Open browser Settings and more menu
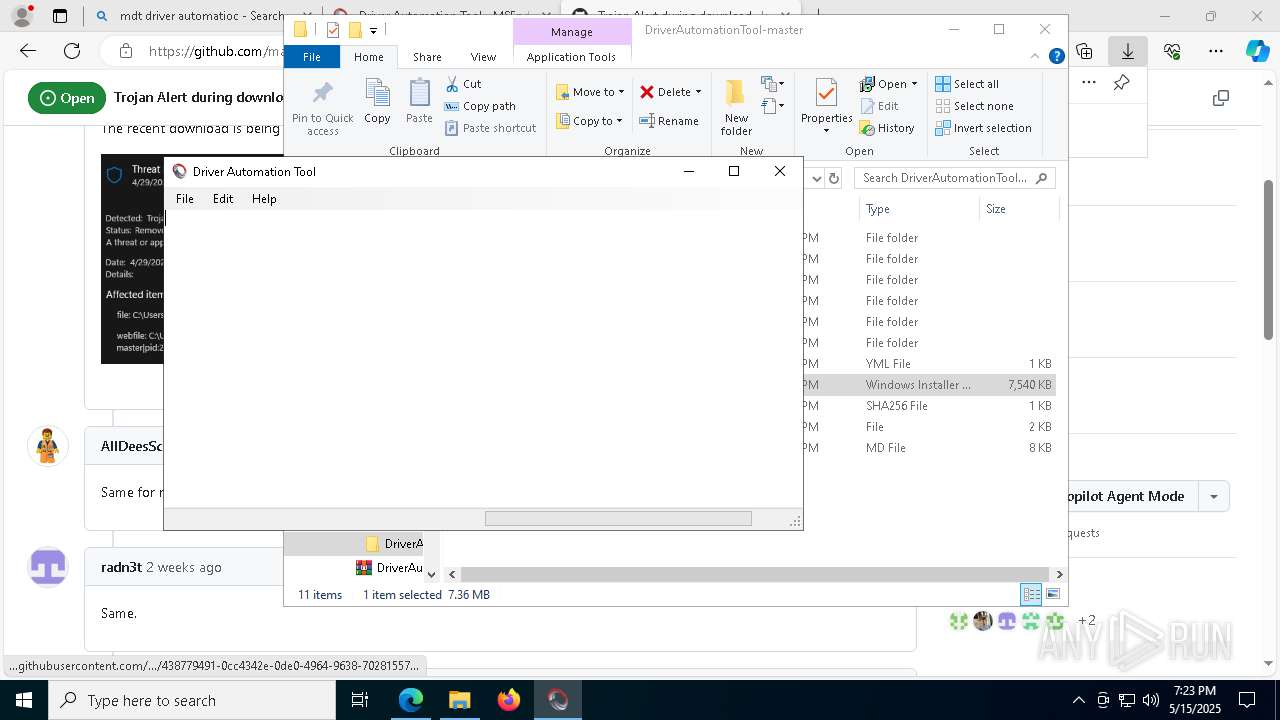This screenshot has height=720, width=1280. coord(1216,51)
